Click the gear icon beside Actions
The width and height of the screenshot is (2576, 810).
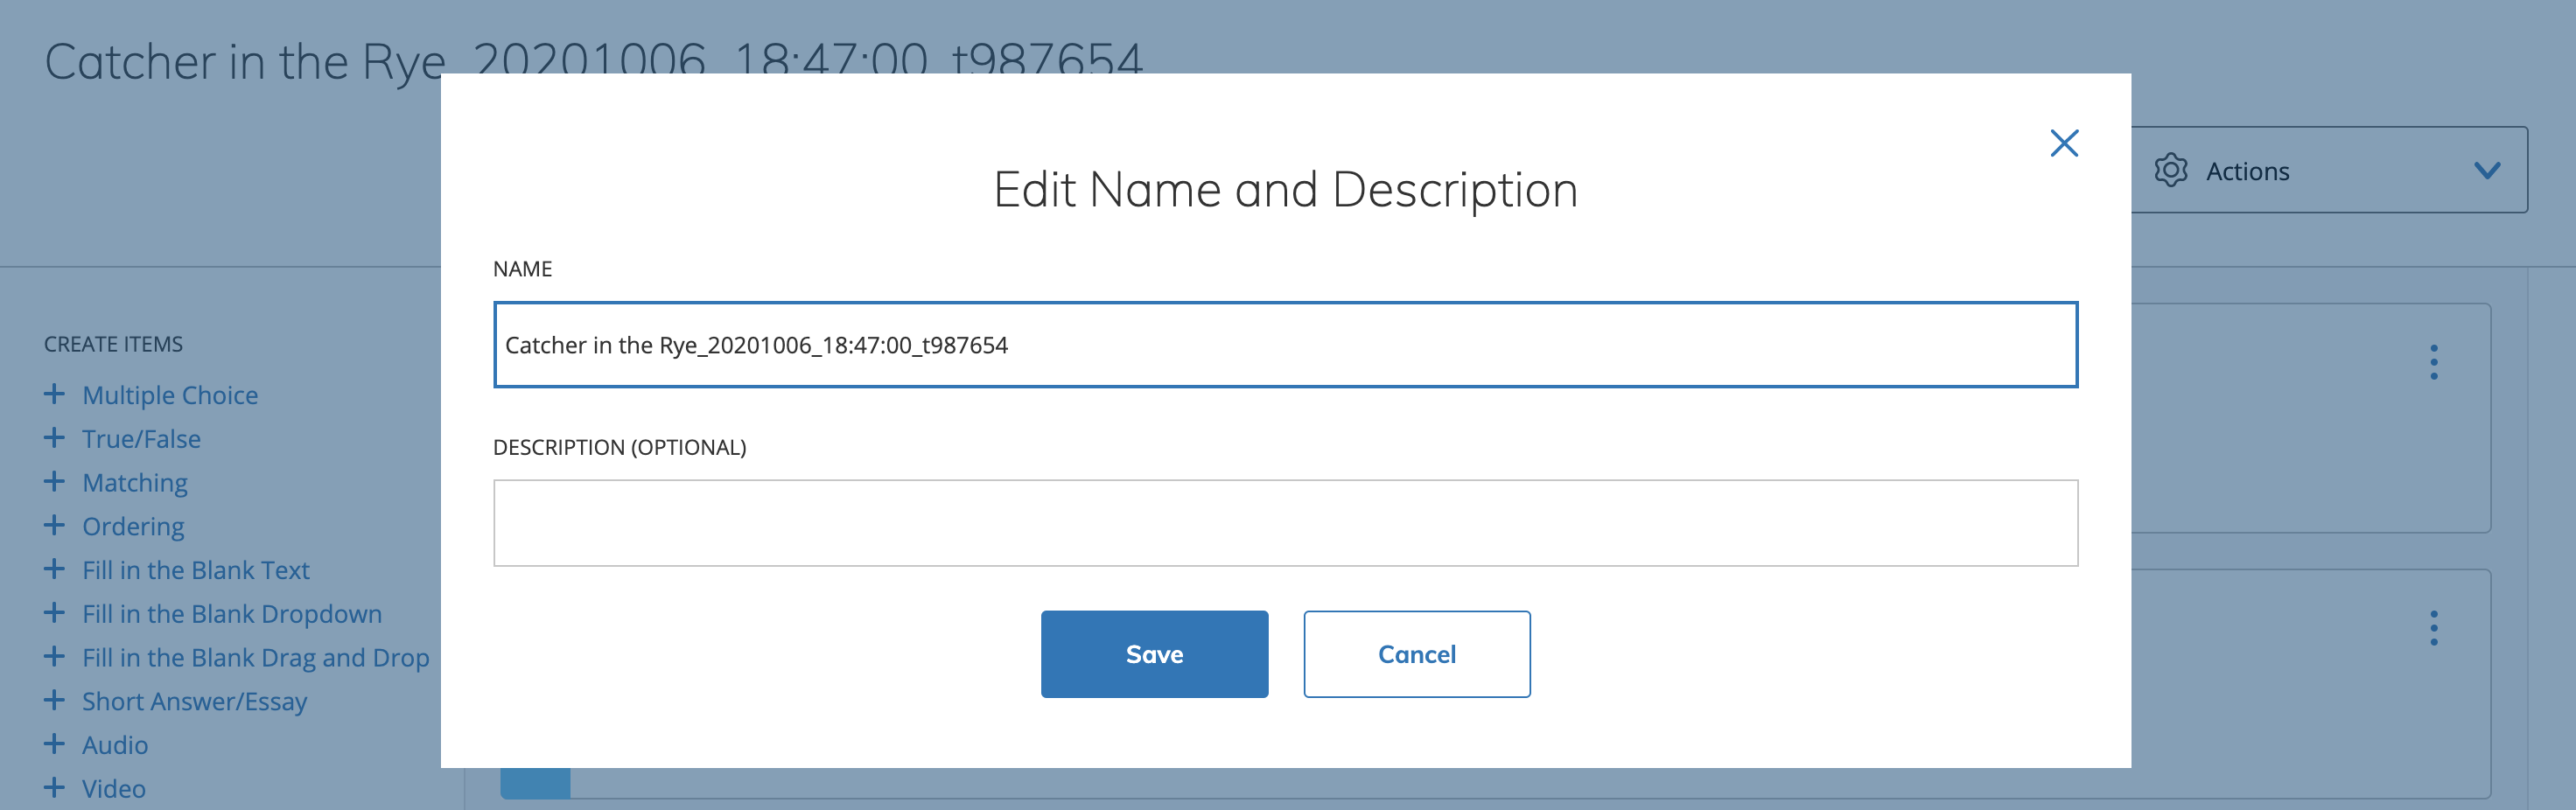coord(2170,170)
